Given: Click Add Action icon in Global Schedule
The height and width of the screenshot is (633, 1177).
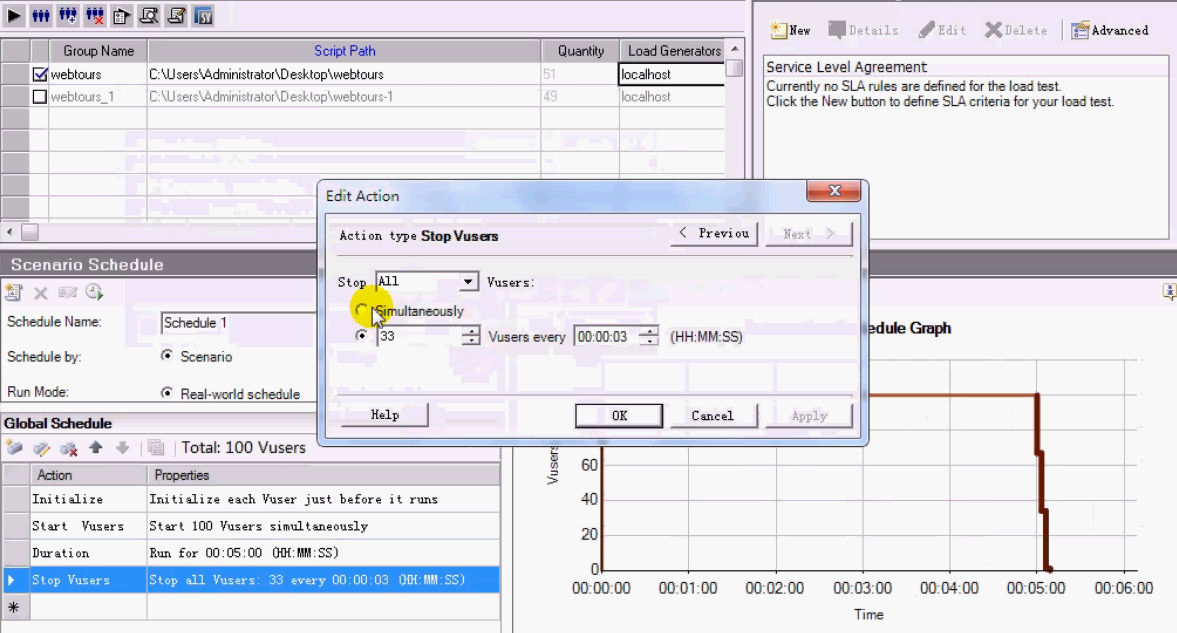Looking at the screenshot, I should (x=14, y=448).
